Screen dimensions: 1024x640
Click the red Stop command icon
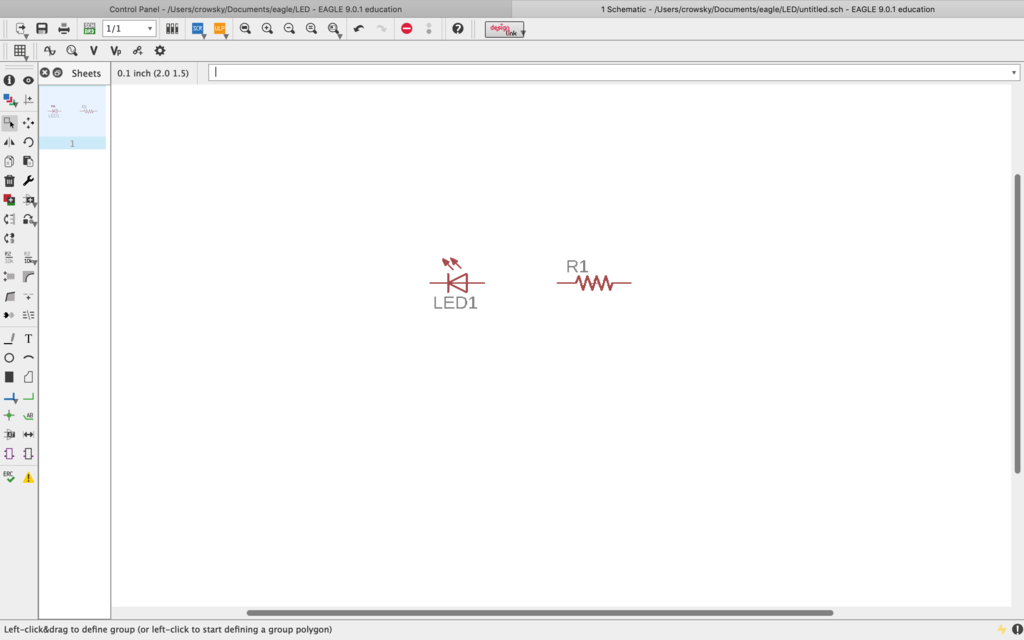click(x=407, y=29)
